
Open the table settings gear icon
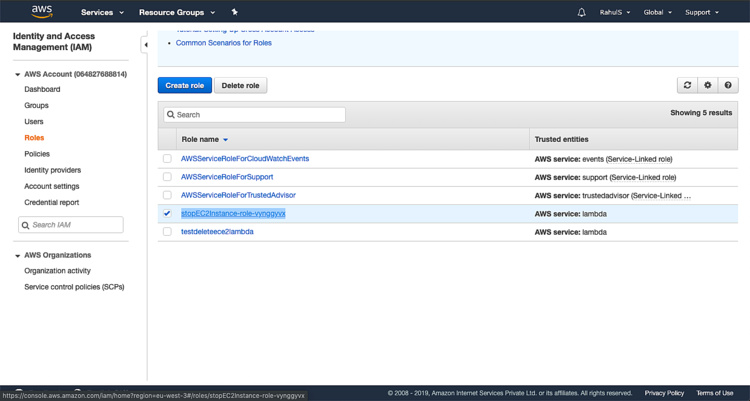click(708, 86)
